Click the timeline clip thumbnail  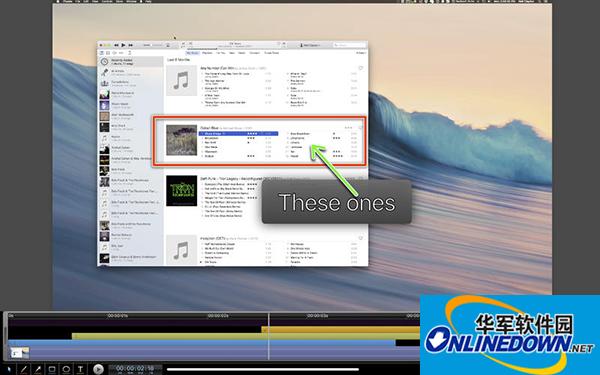[x=20, y=352]
